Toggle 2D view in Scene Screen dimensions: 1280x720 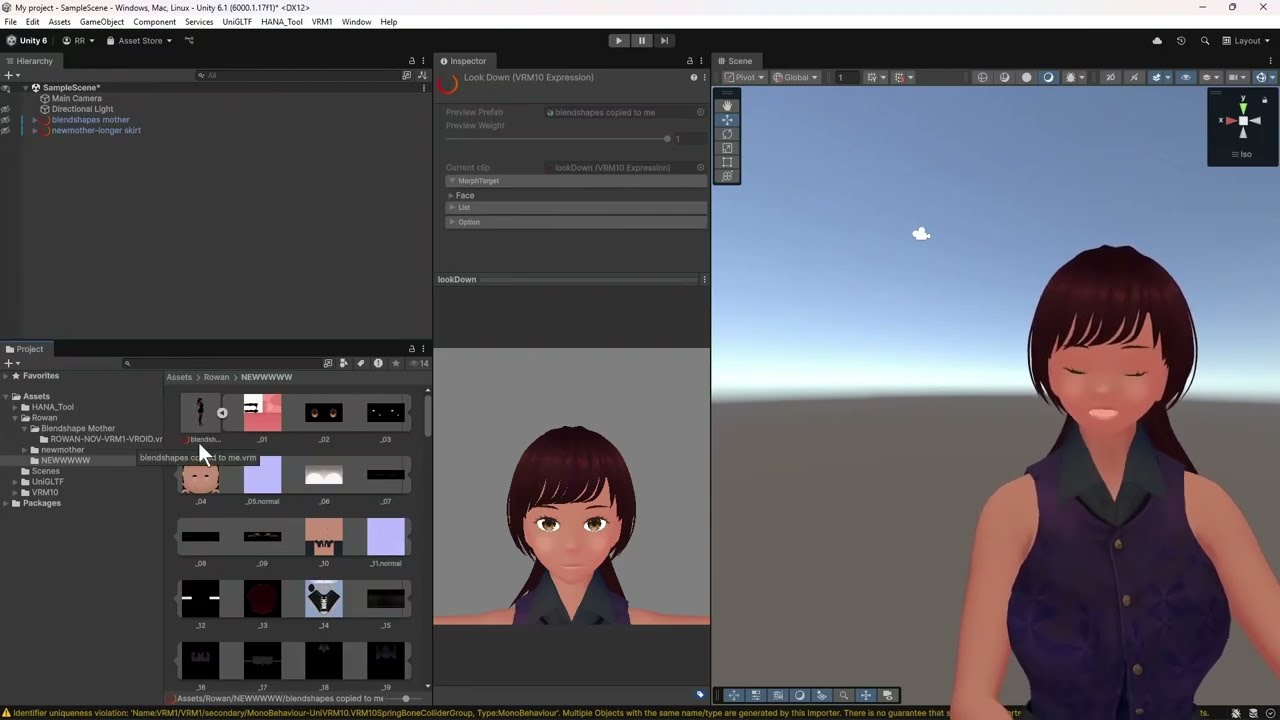(x=1110, y=77)
